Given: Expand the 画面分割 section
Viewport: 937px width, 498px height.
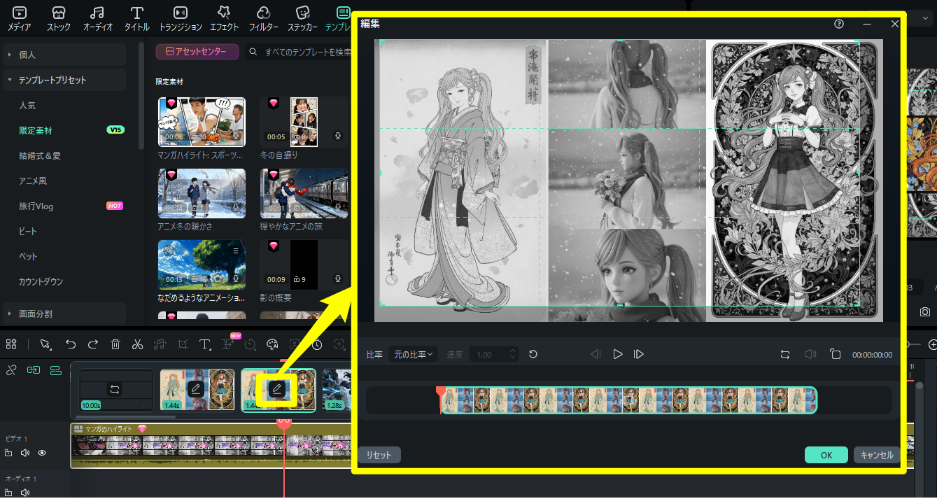Looking at the screenshot, I should click(65, 313).
